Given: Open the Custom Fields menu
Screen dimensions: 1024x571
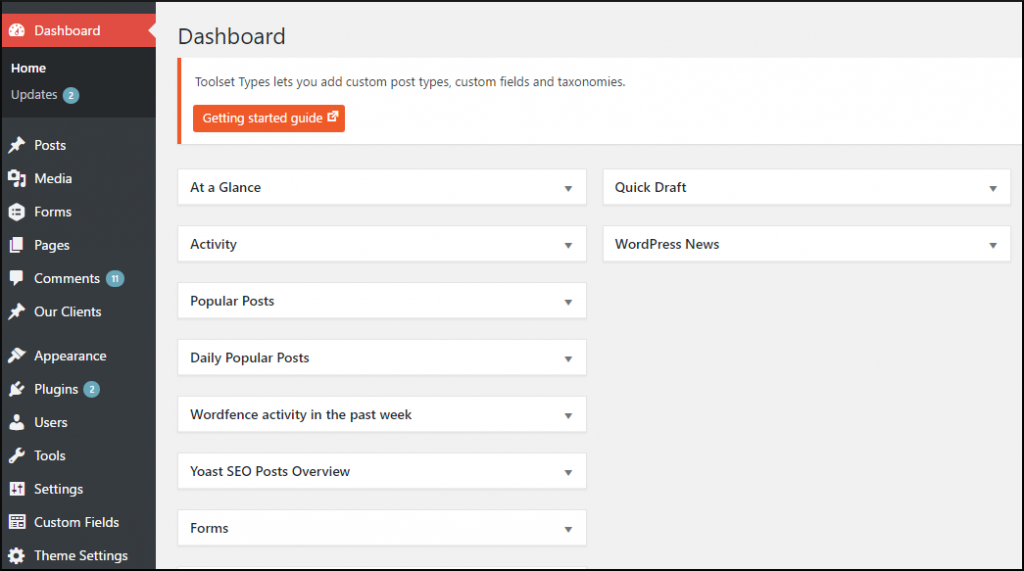Looking at the screenshot, I should pos(76,522).
